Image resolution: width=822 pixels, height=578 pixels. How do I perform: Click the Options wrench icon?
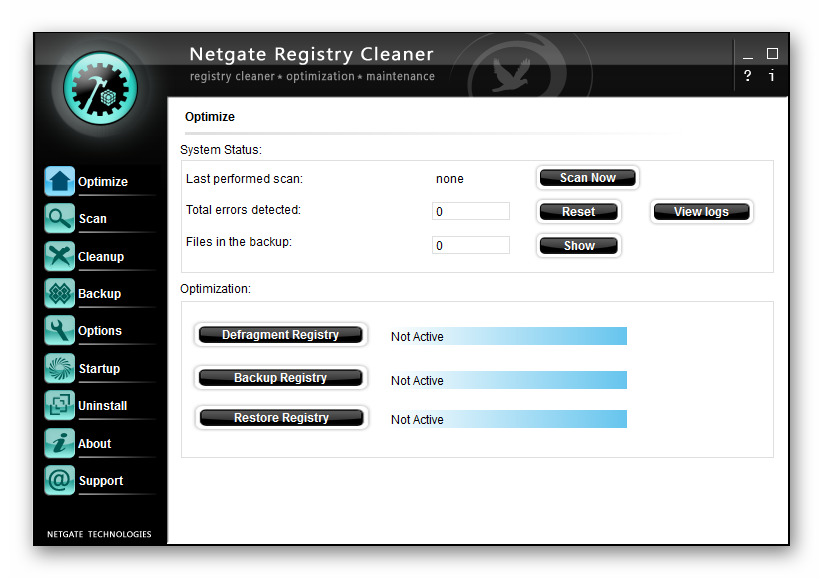click(x=59, y=330)
